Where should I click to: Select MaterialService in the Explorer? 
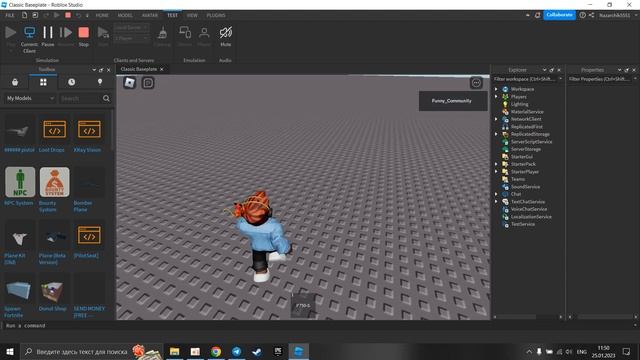(x=527, y=112)
